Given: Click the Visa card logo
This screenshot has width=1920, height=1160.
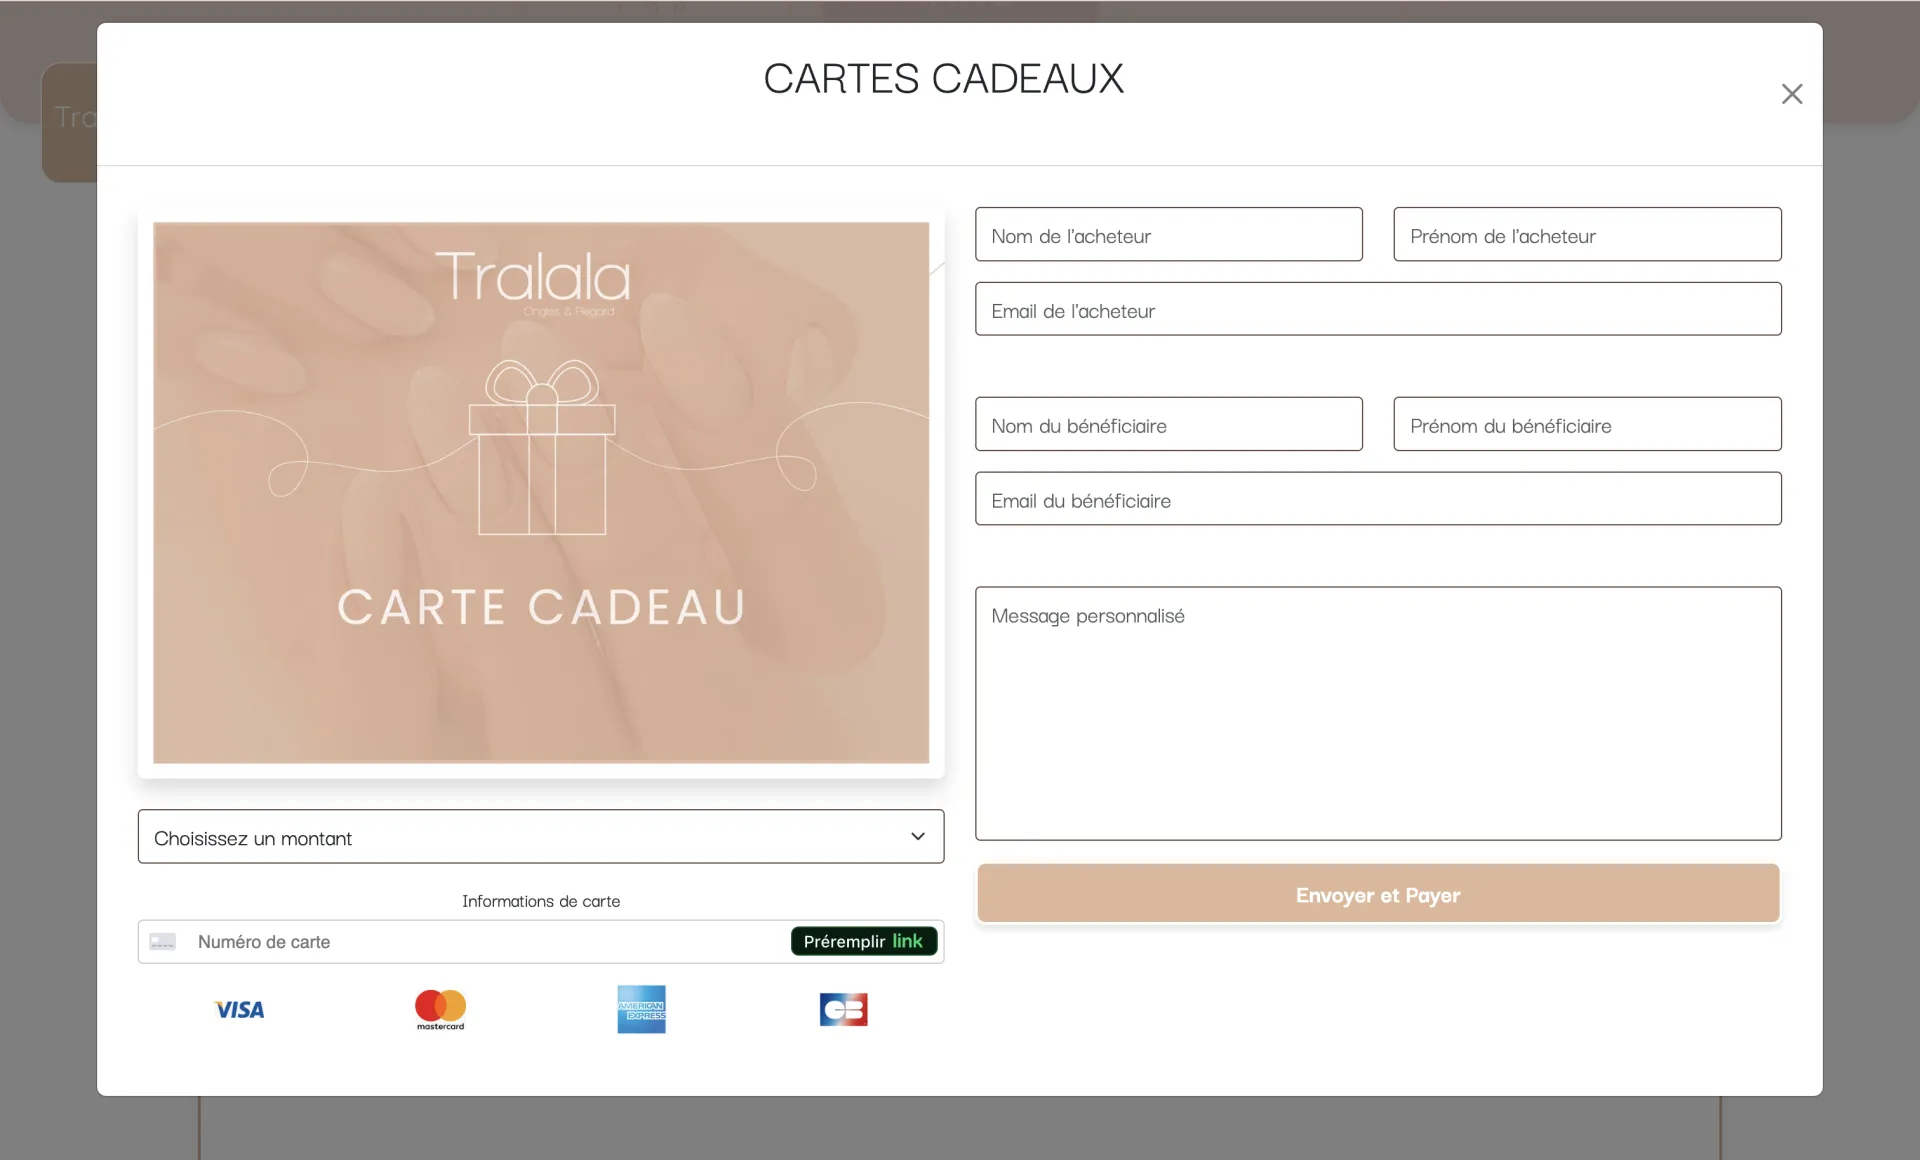Looking at the screenshot, I should [x=239, y=1010].
